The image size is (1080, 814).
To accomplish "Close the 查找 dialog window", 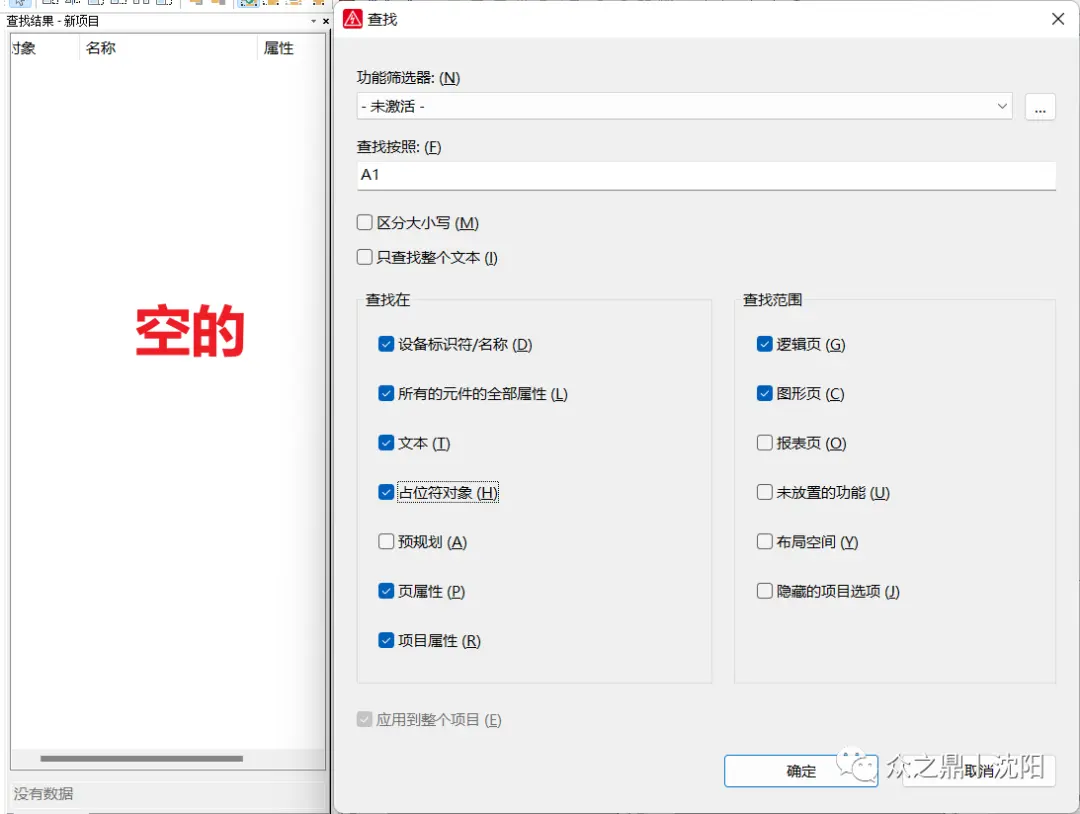I will point(1058,19).
